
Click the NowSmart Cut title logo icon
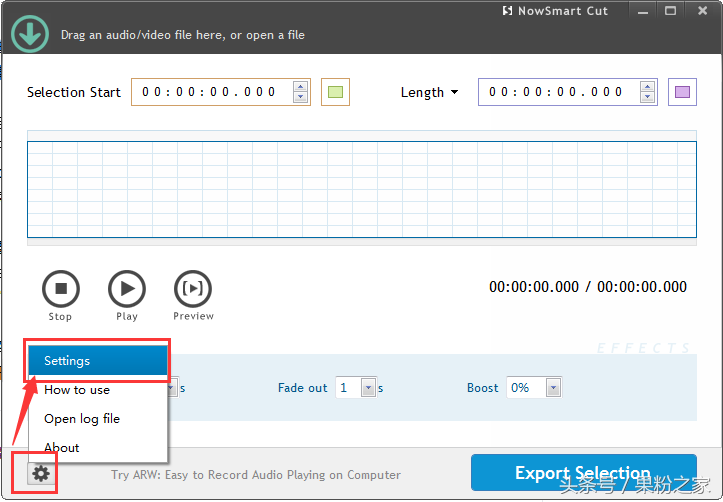click(x=507, y=11)
